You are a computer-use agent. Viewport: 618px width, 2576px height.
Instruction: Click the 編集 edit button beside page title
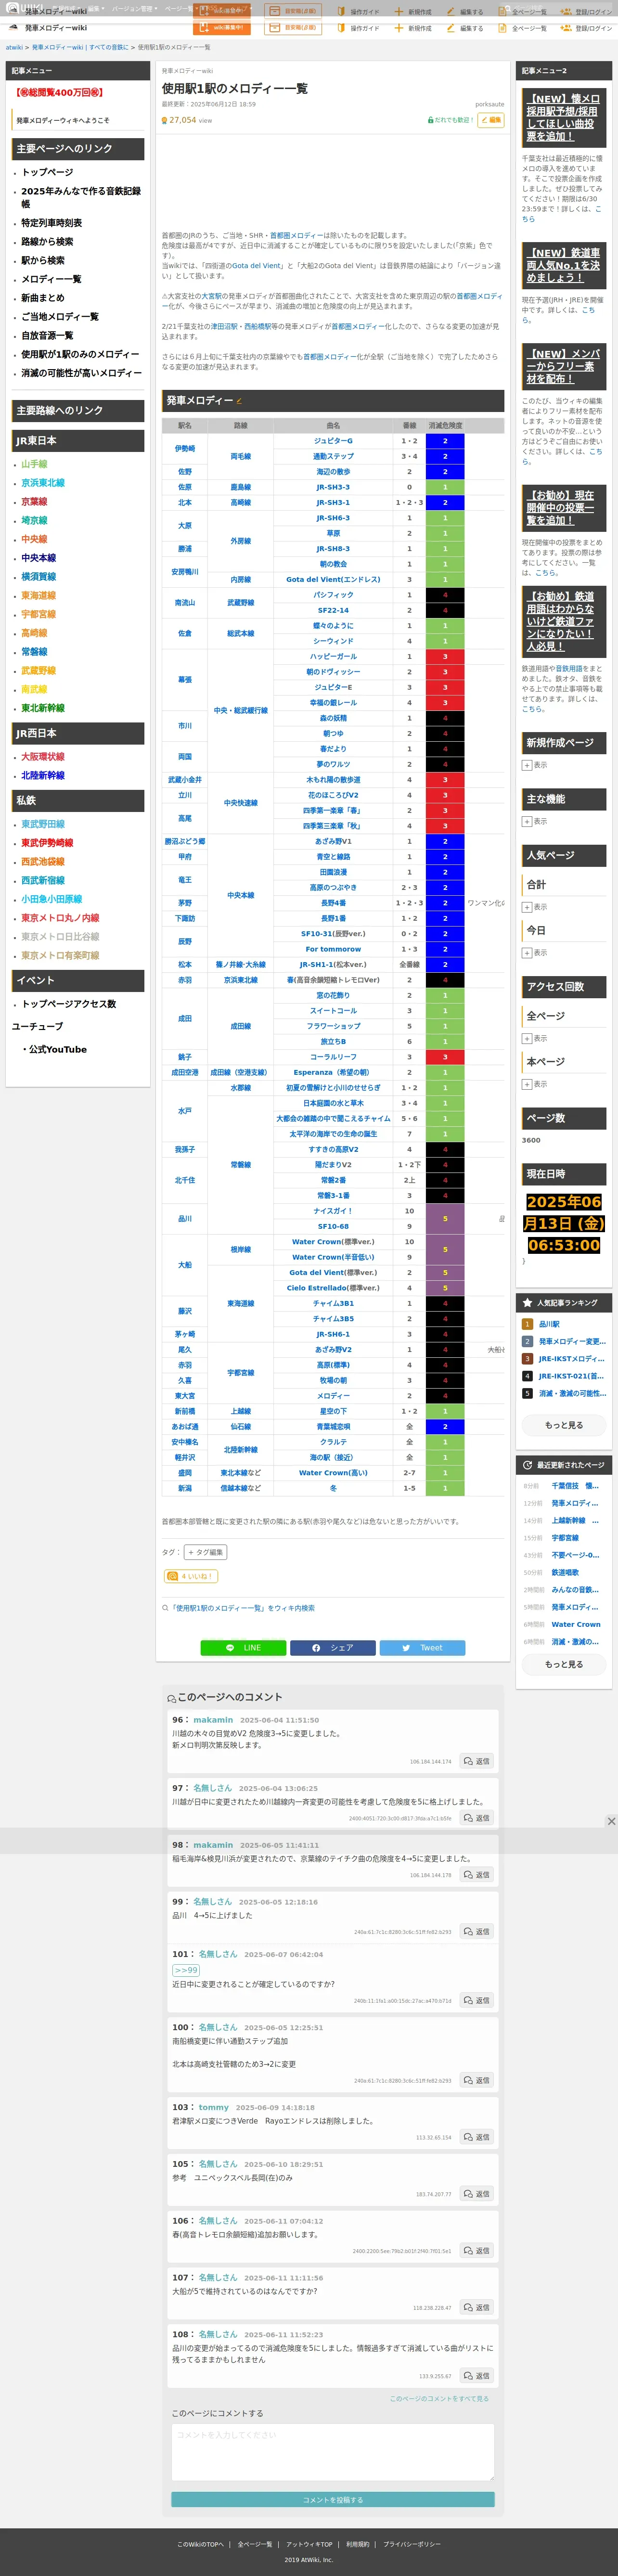pyautogui.click(x=491, y=120)
